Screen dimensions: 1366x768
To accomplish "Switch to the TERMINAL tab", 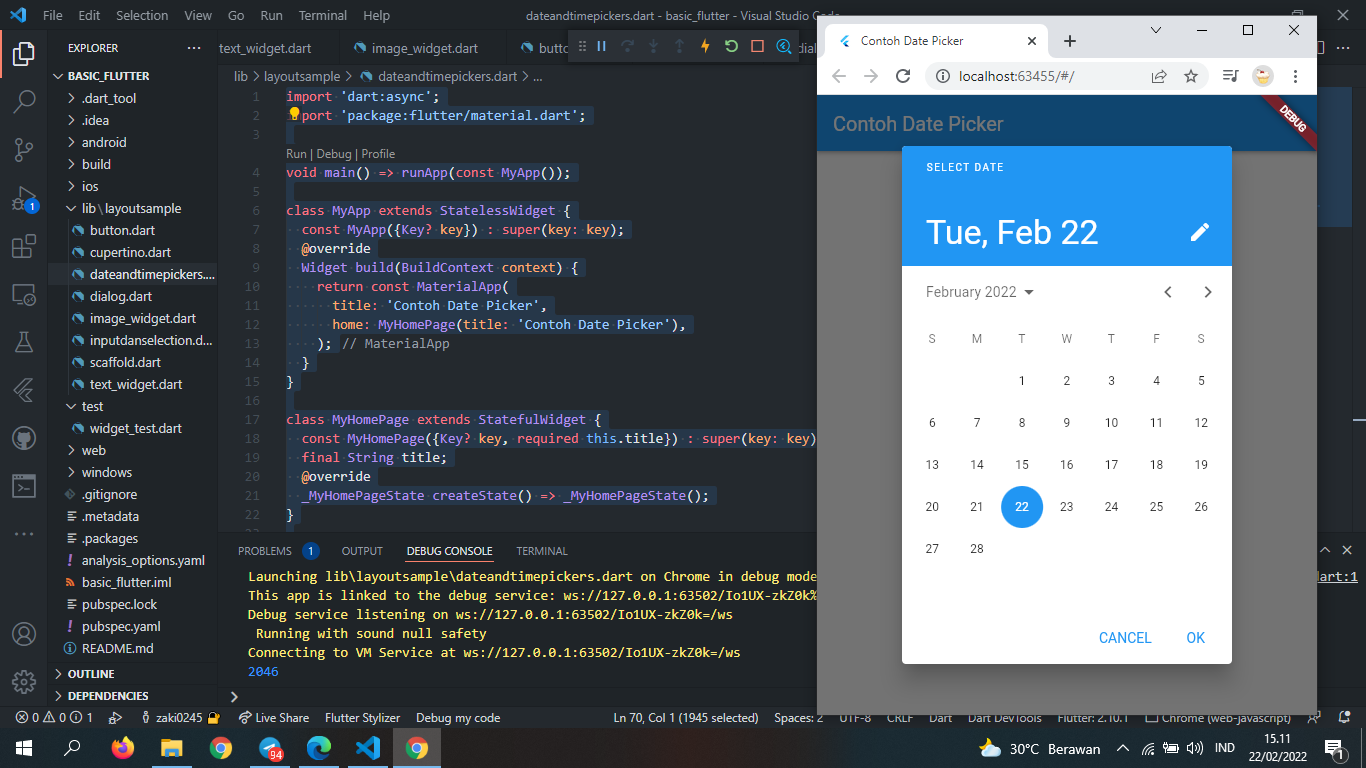I will pyautogui.click(x=541, y=550).
